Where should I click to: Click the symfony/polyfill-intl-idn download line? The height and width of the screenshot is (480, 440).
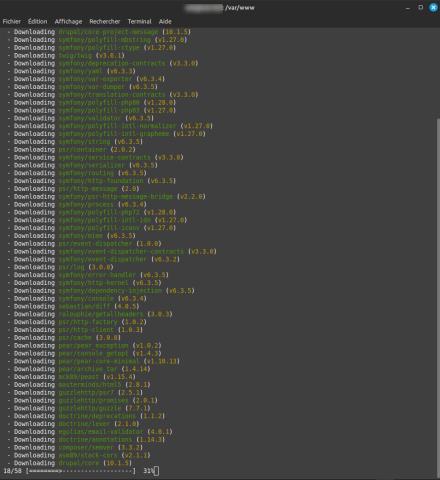97,220
